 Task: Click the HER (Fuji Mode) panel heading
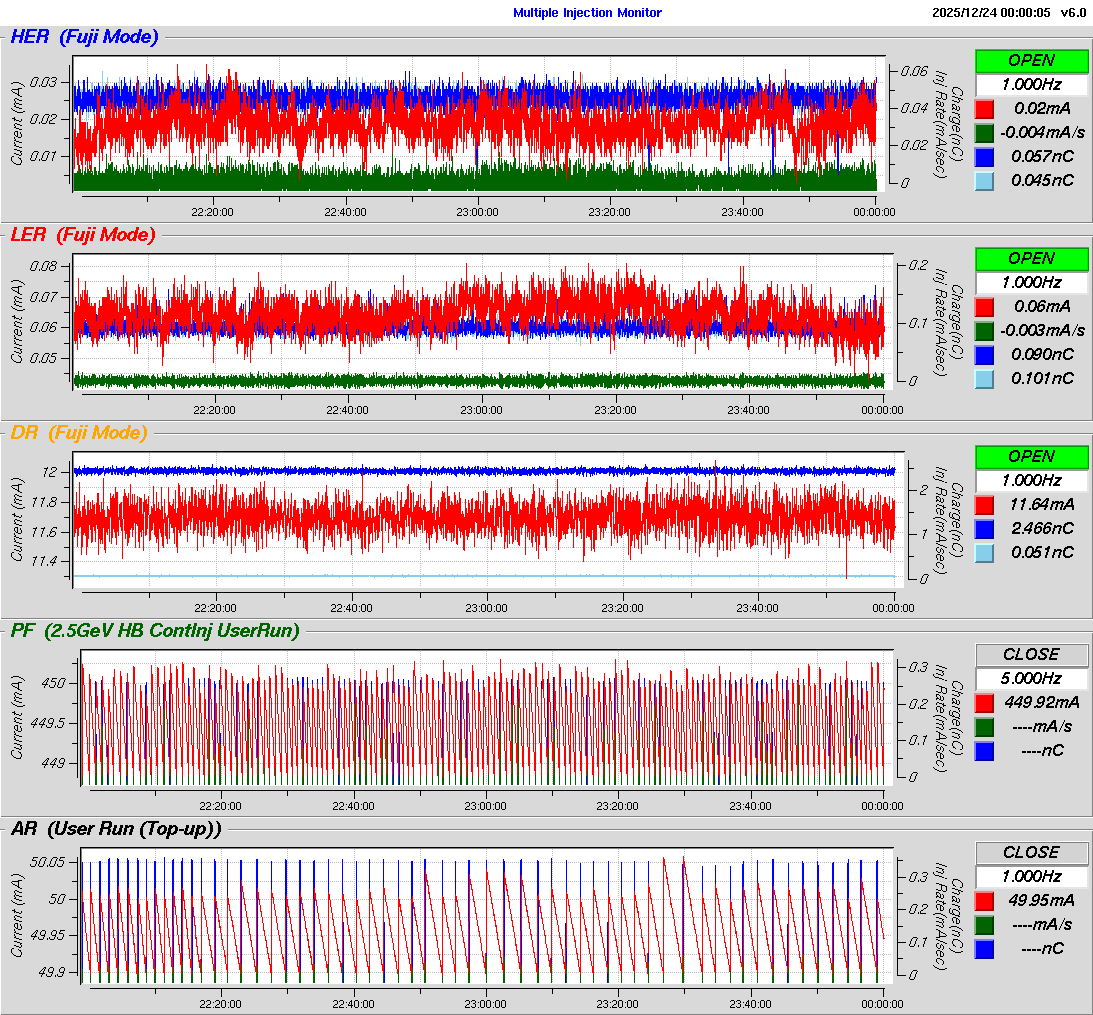[x=84, y=37]
